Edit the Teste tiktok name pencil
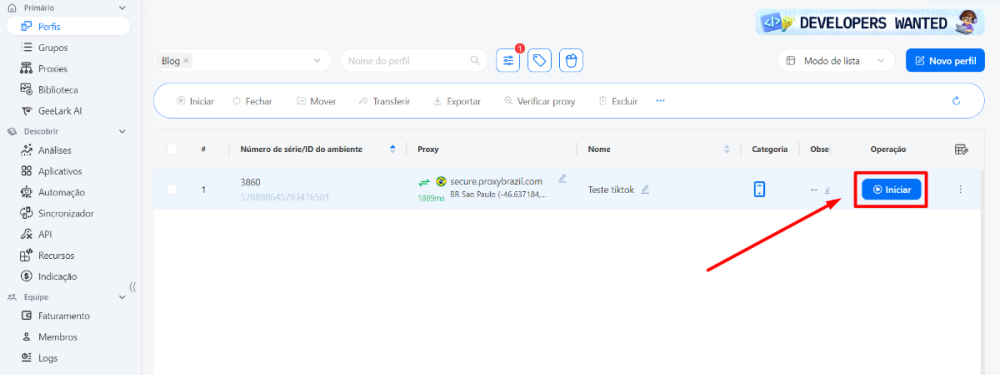This screenshot has height=375, width=1000. [x=645, y=189]
